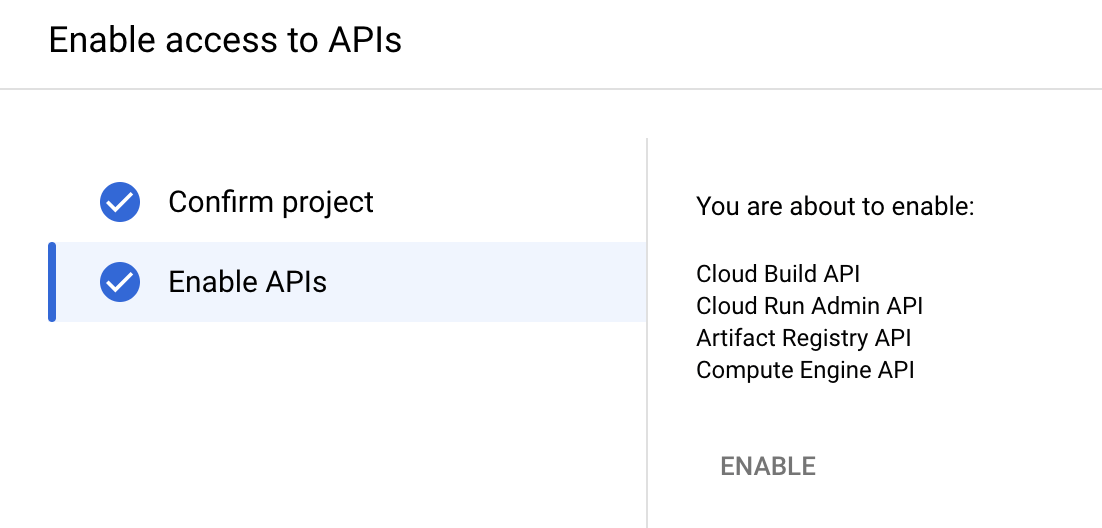The image size is (1102, 528).
Task: Click the Confirm project blue checkmark icon
Action: pos(120,202)
